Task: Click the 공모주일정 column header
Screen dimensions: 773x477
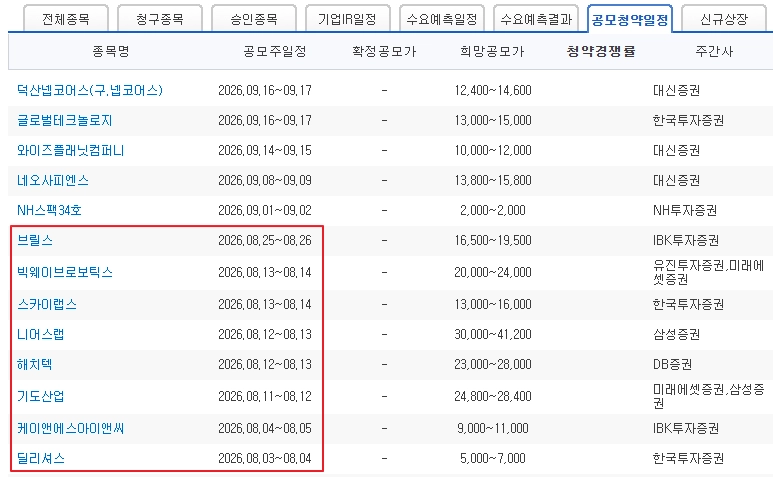Action: (x=275, y=51)
